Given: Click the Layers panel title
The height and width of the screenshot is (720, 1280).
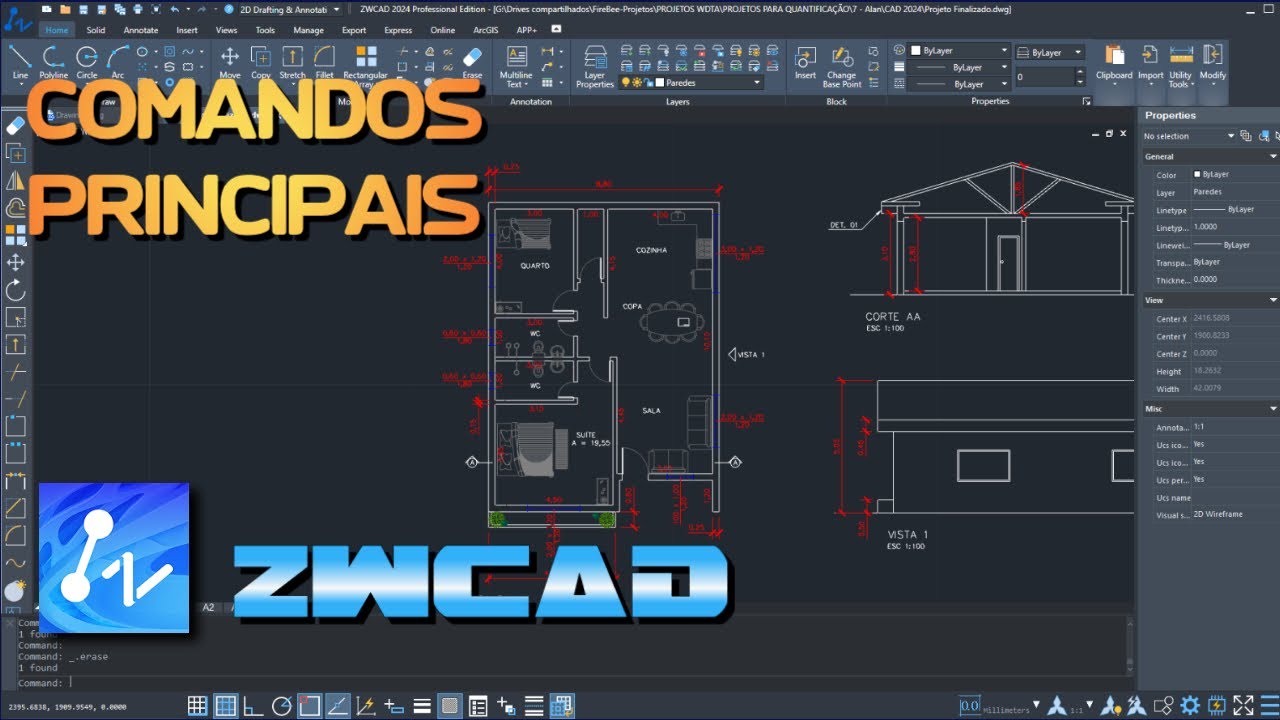Looking at the screenshot, I should [678, 102].
